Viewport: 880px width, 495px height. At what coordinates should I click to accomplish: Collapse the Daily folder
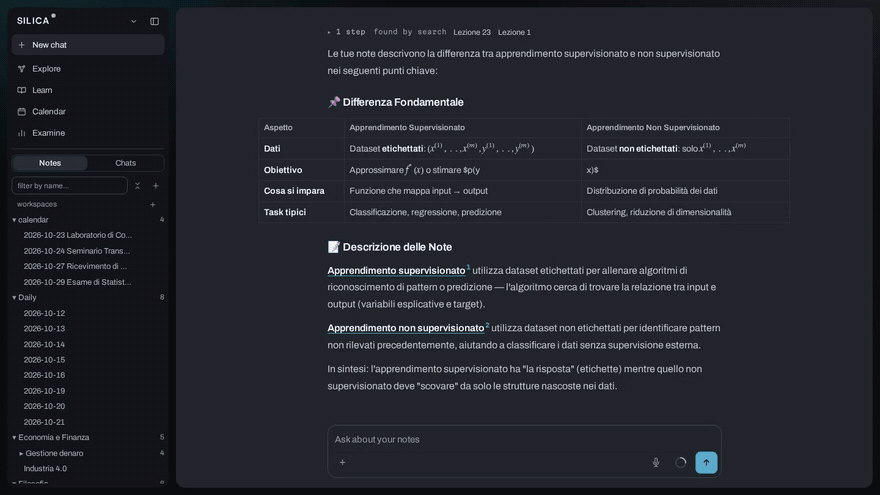coord(14,297)
